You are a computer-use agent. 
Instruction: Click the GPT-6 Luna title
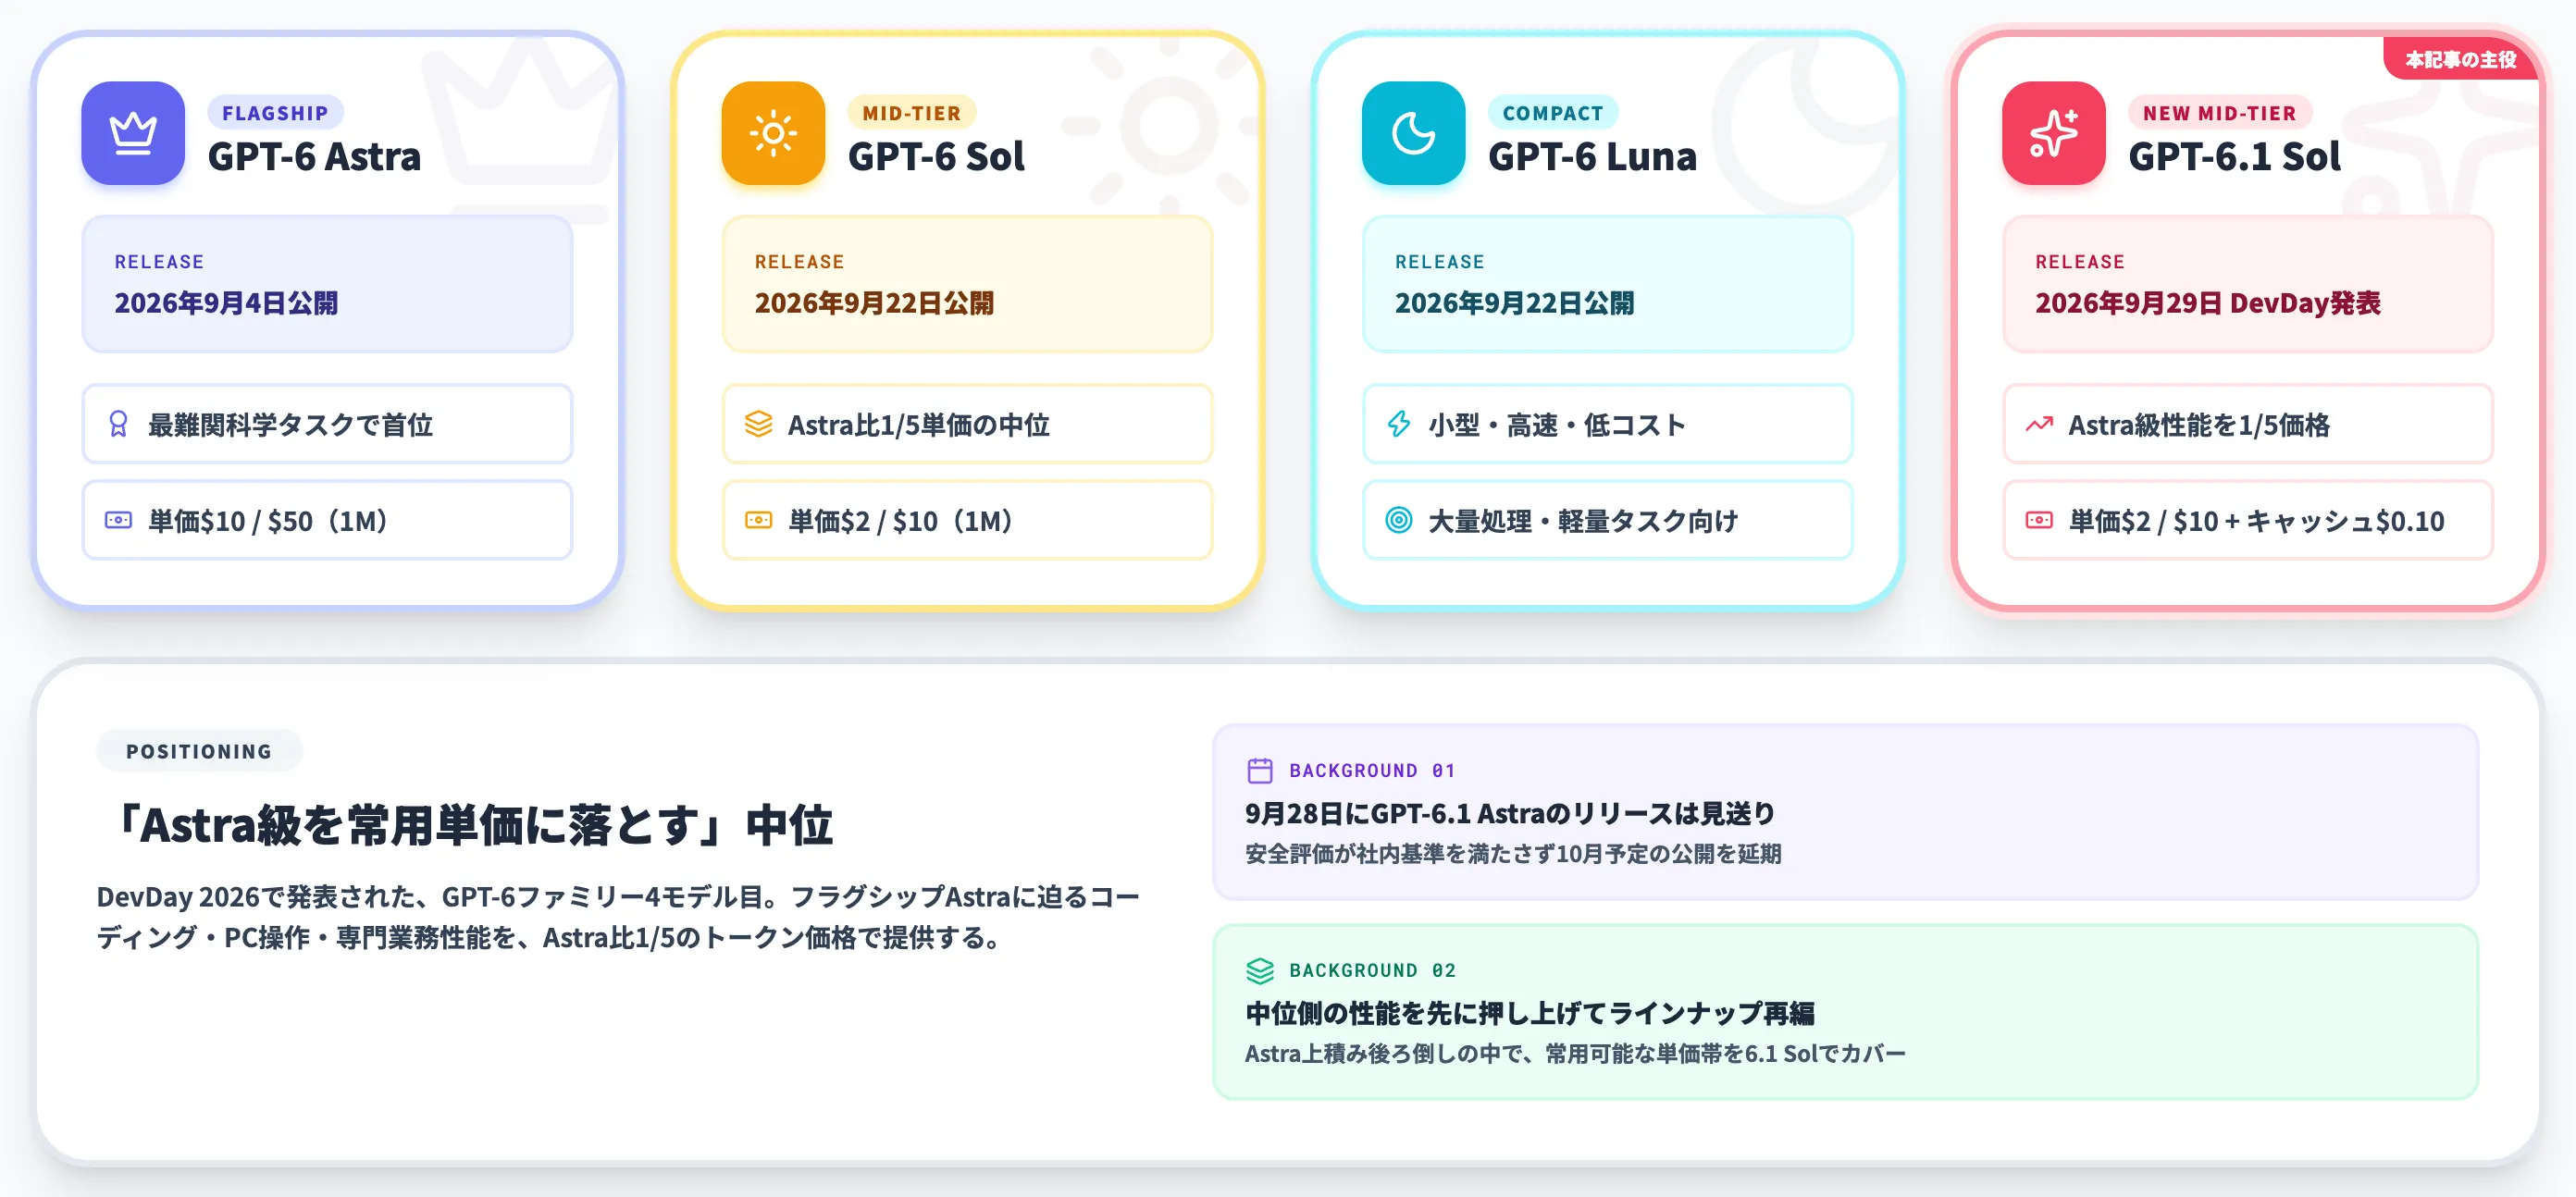point(1592,157)
